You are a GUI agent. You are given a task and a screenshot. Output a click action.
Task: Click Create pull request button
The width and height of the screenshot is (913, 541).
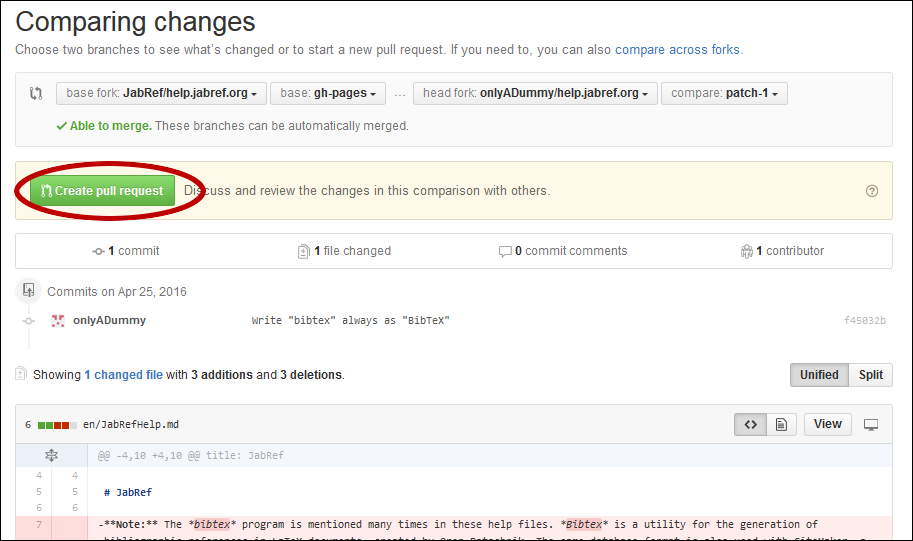[x=101, y=191]
